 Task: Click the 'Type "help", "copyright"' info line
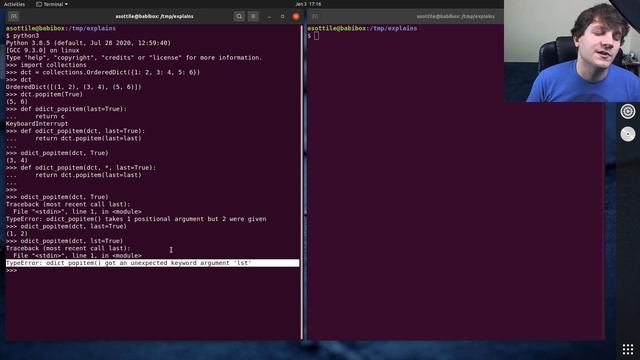134,58
